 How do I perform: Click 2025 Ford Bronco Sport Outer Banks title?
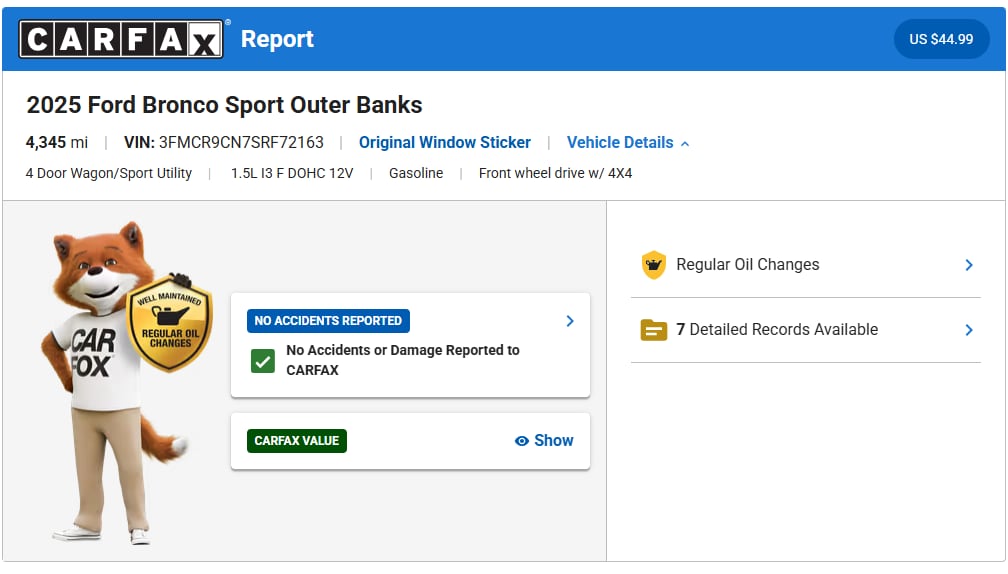click(224, 105)
